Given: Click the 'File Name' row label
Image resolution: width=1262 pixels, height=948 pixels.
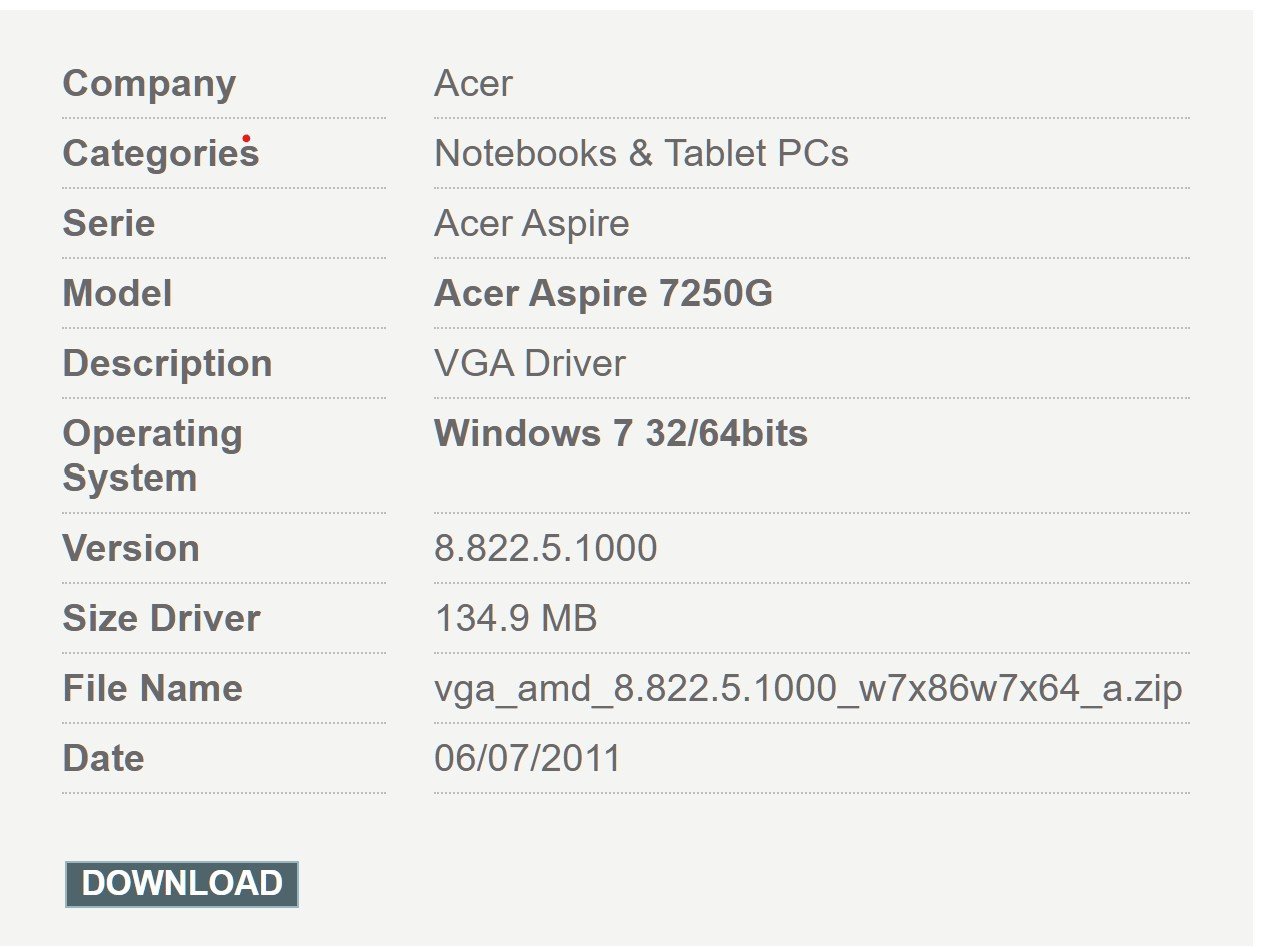Looking at the screenshot, I should [x=153, y=688].
